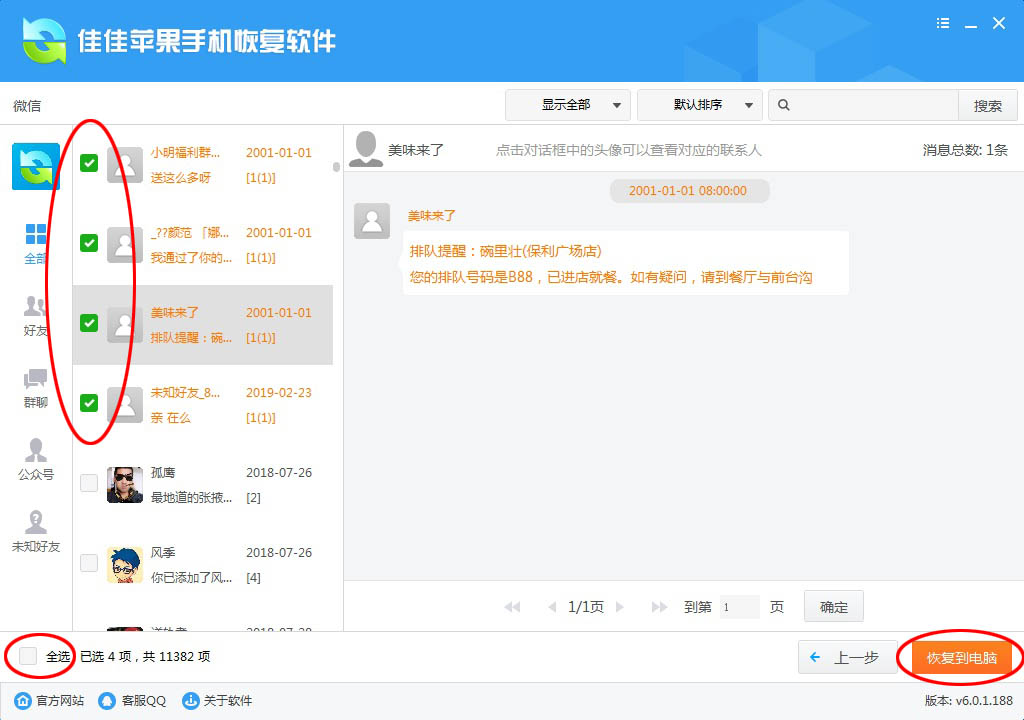Image resolution: width=1024 pixels, height=720 pixels.
Task: Jump to first page arrow icon
Action: (x=513, y=607)
